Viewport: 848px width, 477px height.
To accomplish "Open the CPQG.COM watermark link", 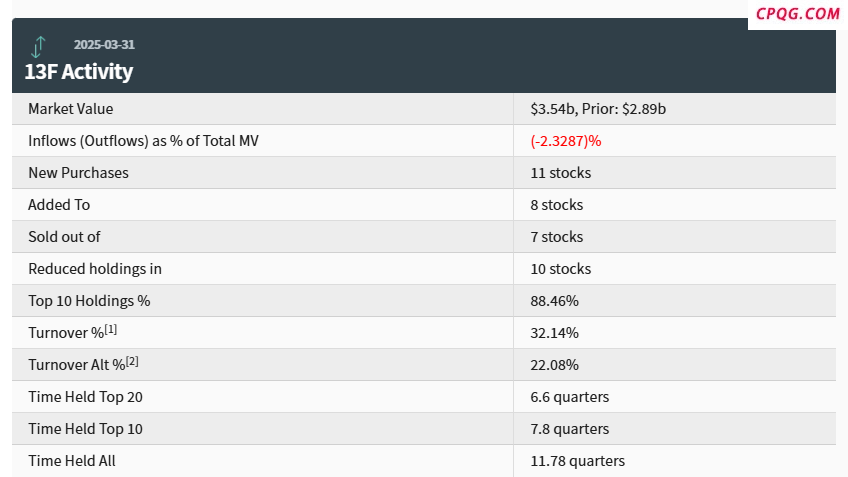I will [x=797, y=14].
